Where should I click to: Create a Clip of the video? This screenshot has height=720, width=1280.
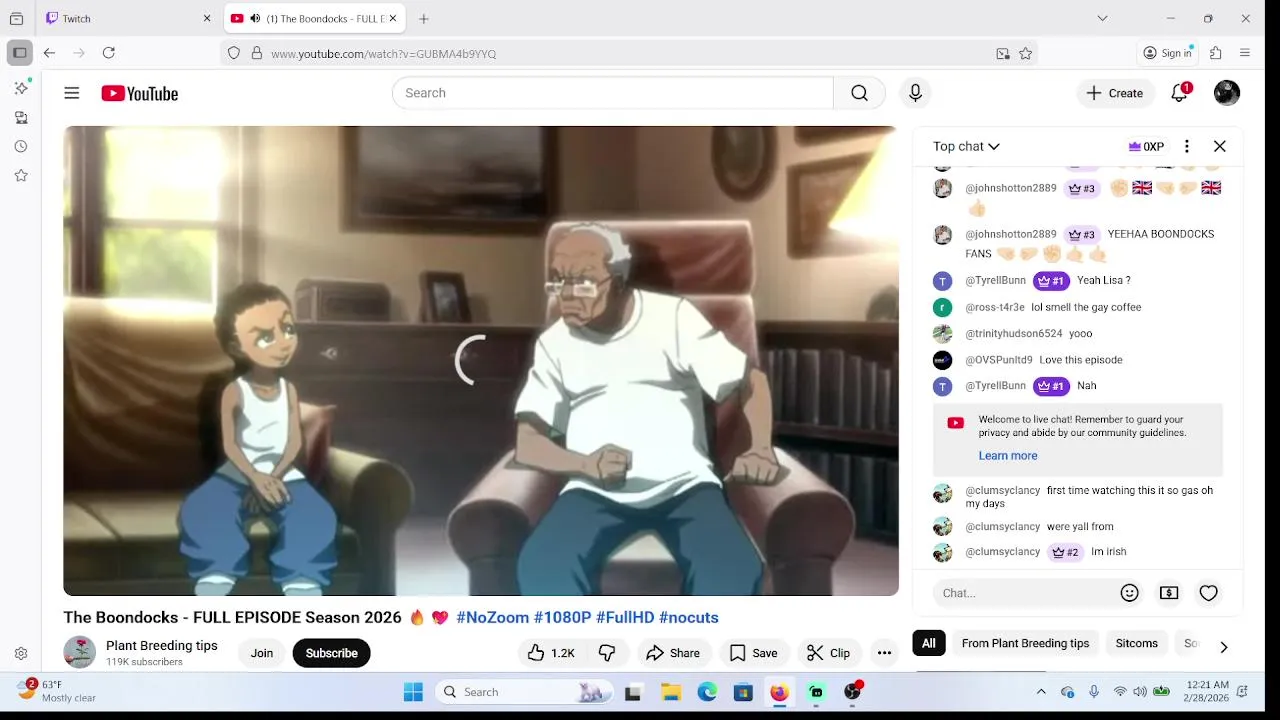[828, 653]
